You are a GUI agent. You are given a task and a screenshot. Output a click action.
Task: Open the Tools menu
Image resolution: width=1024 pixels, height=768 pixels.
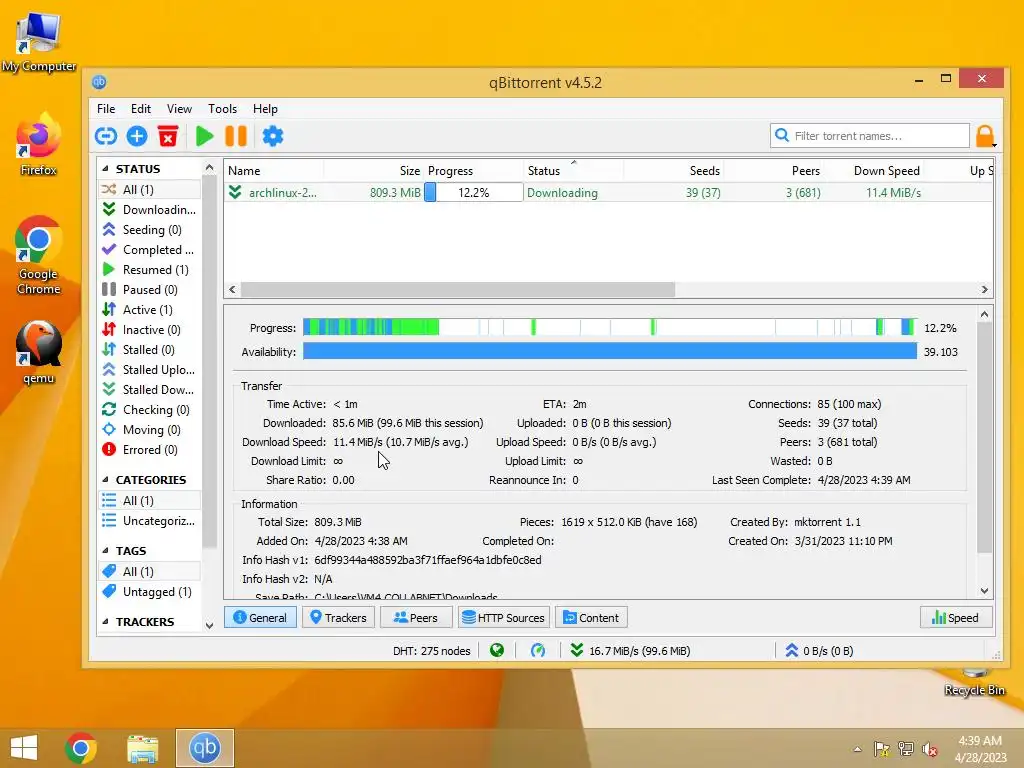(x=222, y=109)
